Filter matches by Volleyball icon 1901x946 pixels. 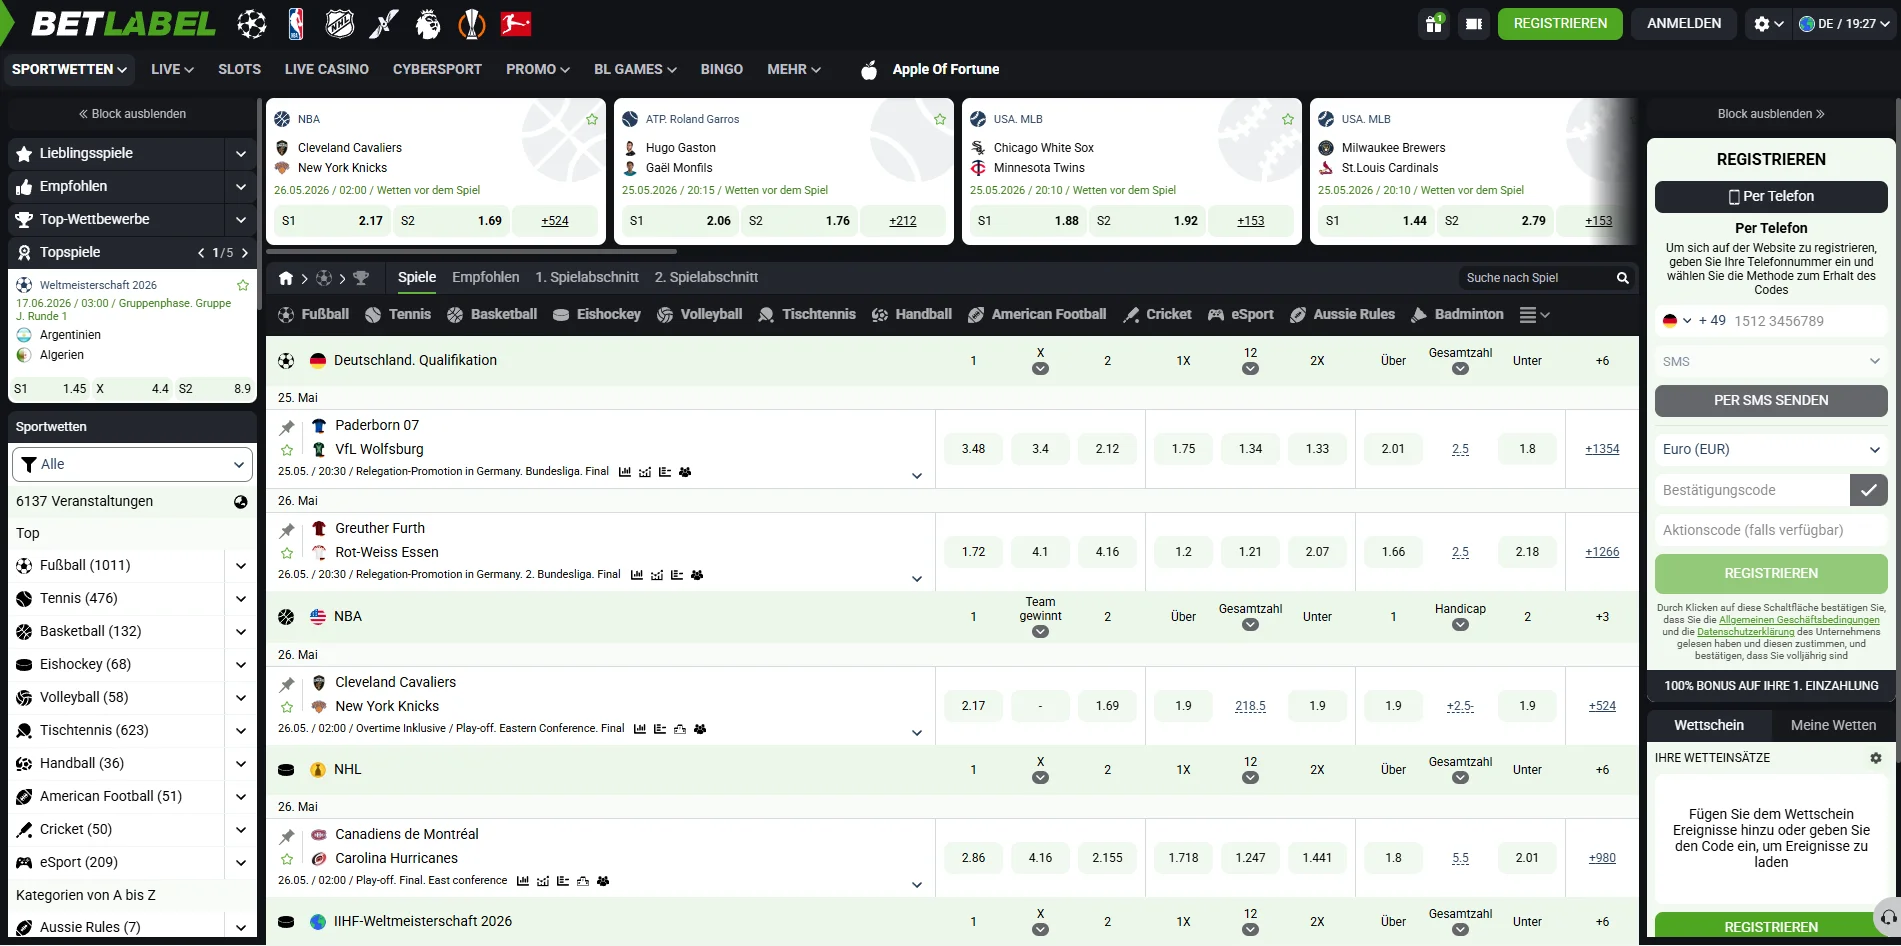pos(665,315)
